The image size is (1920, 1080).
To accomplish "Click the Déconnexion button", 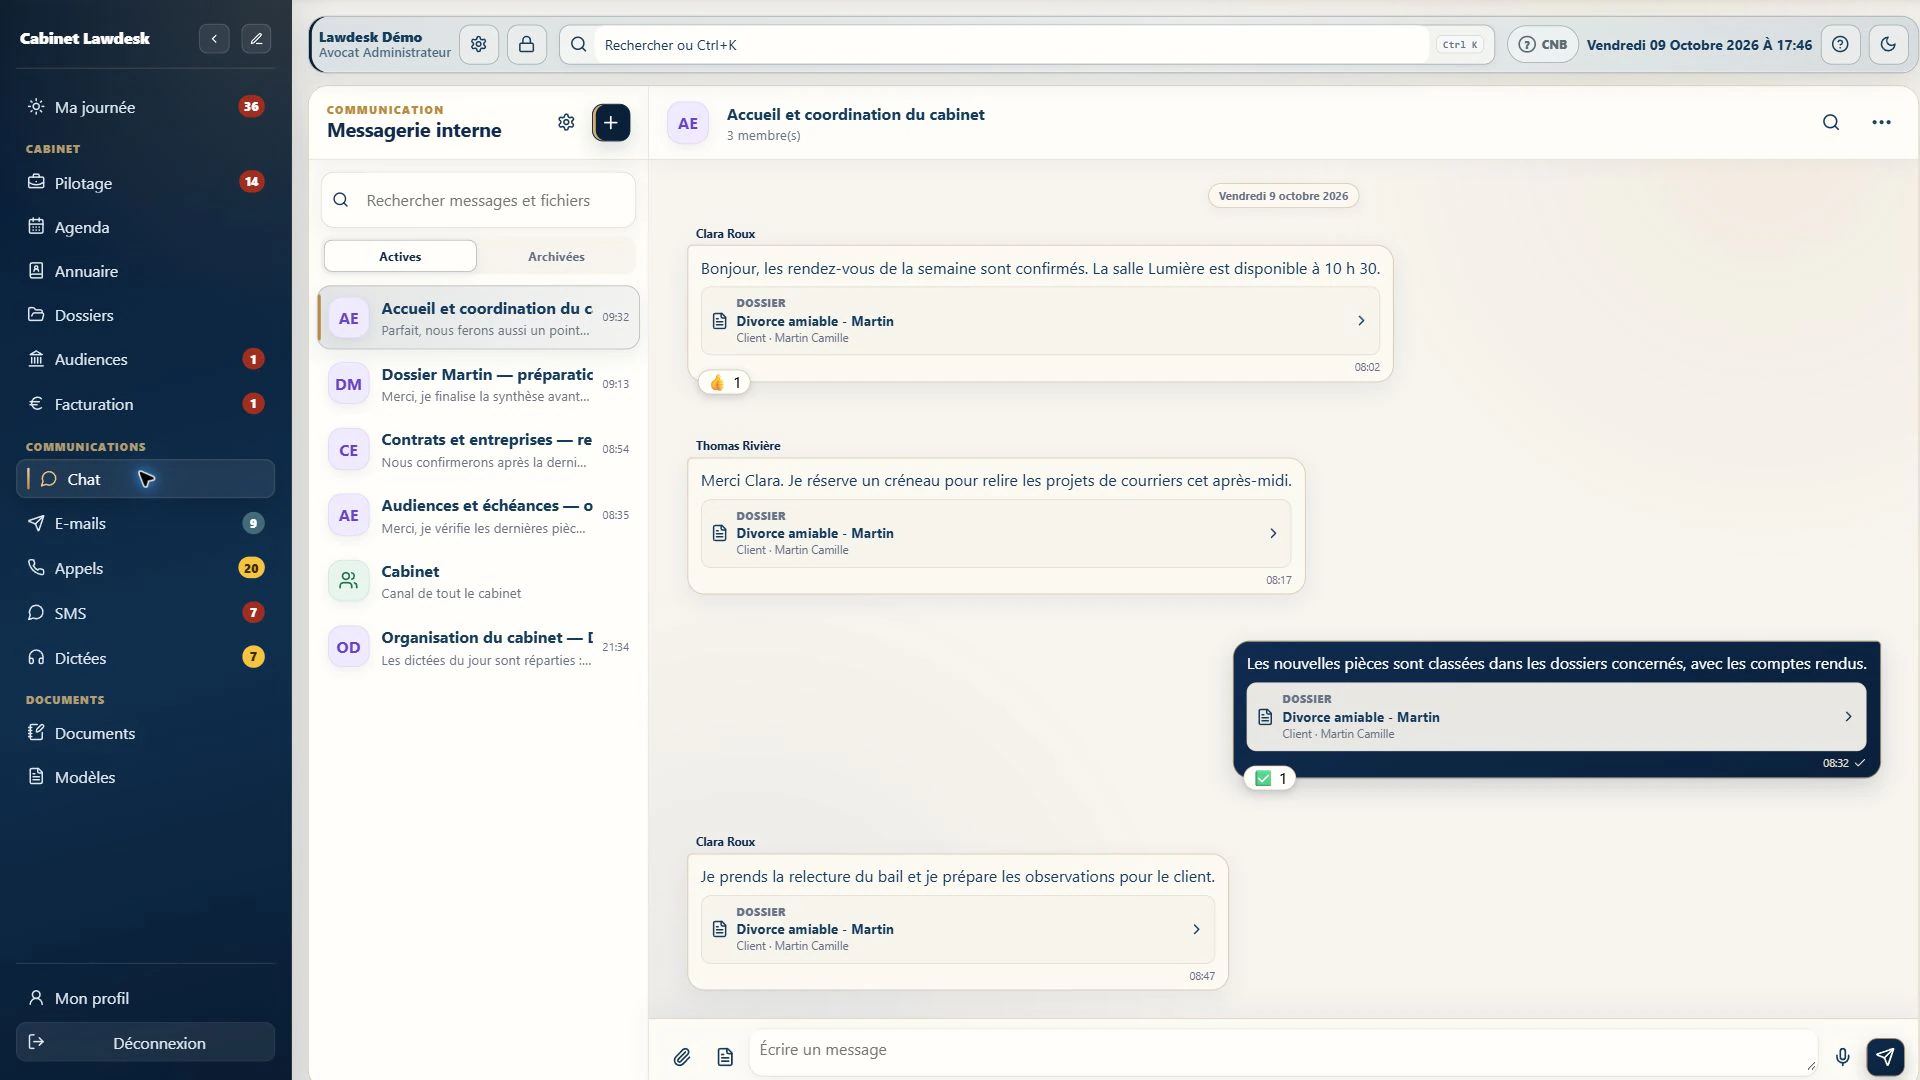I will coord(146,1043).
